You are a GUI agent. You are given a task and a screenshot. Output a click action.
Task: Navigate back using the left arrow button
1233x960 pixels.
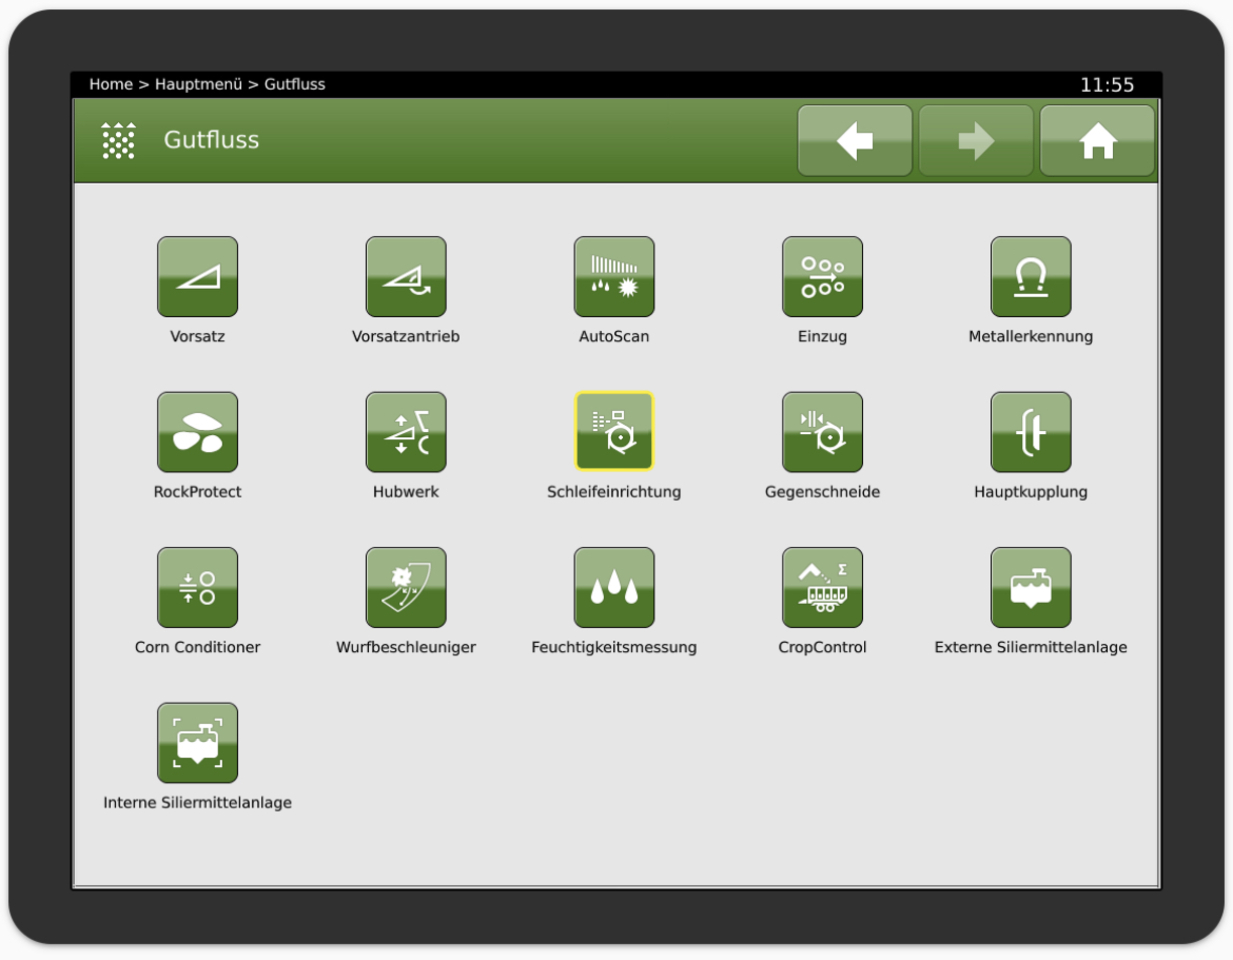pos(854,140)
